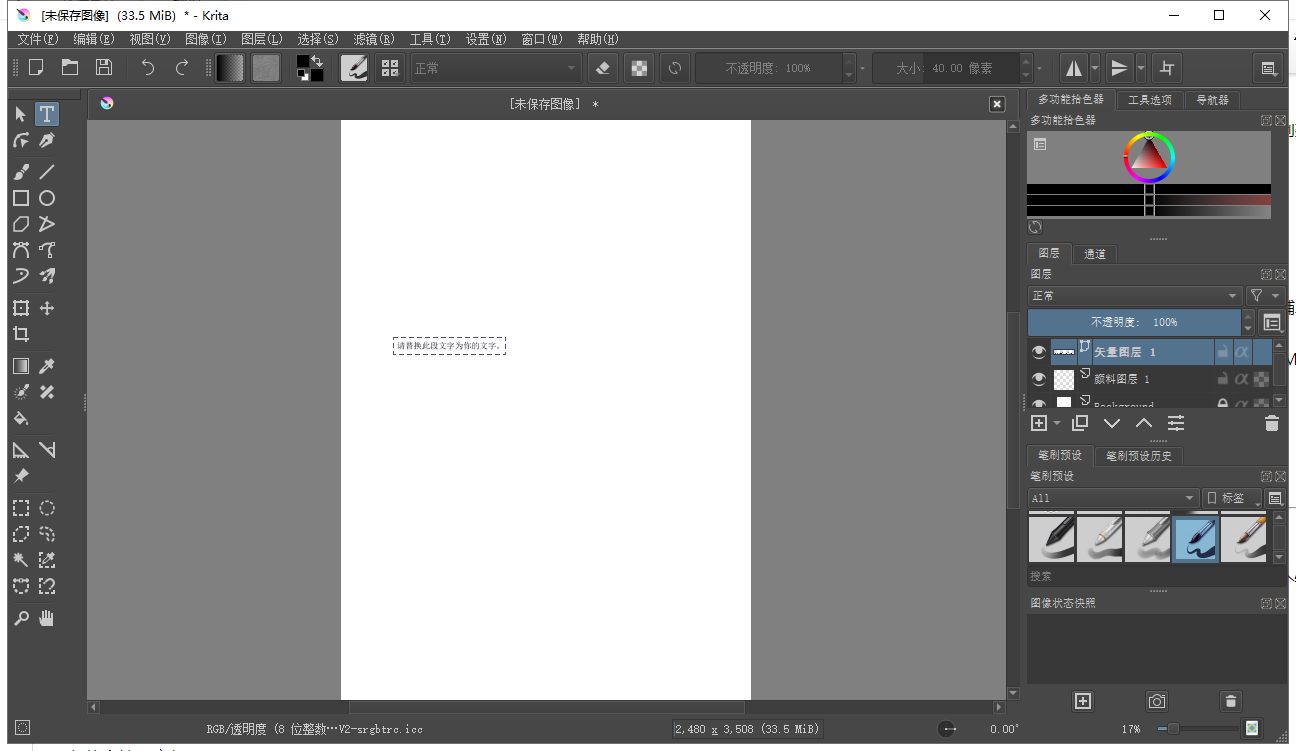Hide the 颜料图层 1 layer
The width and height of the screenshot is (1296, 751).
tap(1039, 379)
